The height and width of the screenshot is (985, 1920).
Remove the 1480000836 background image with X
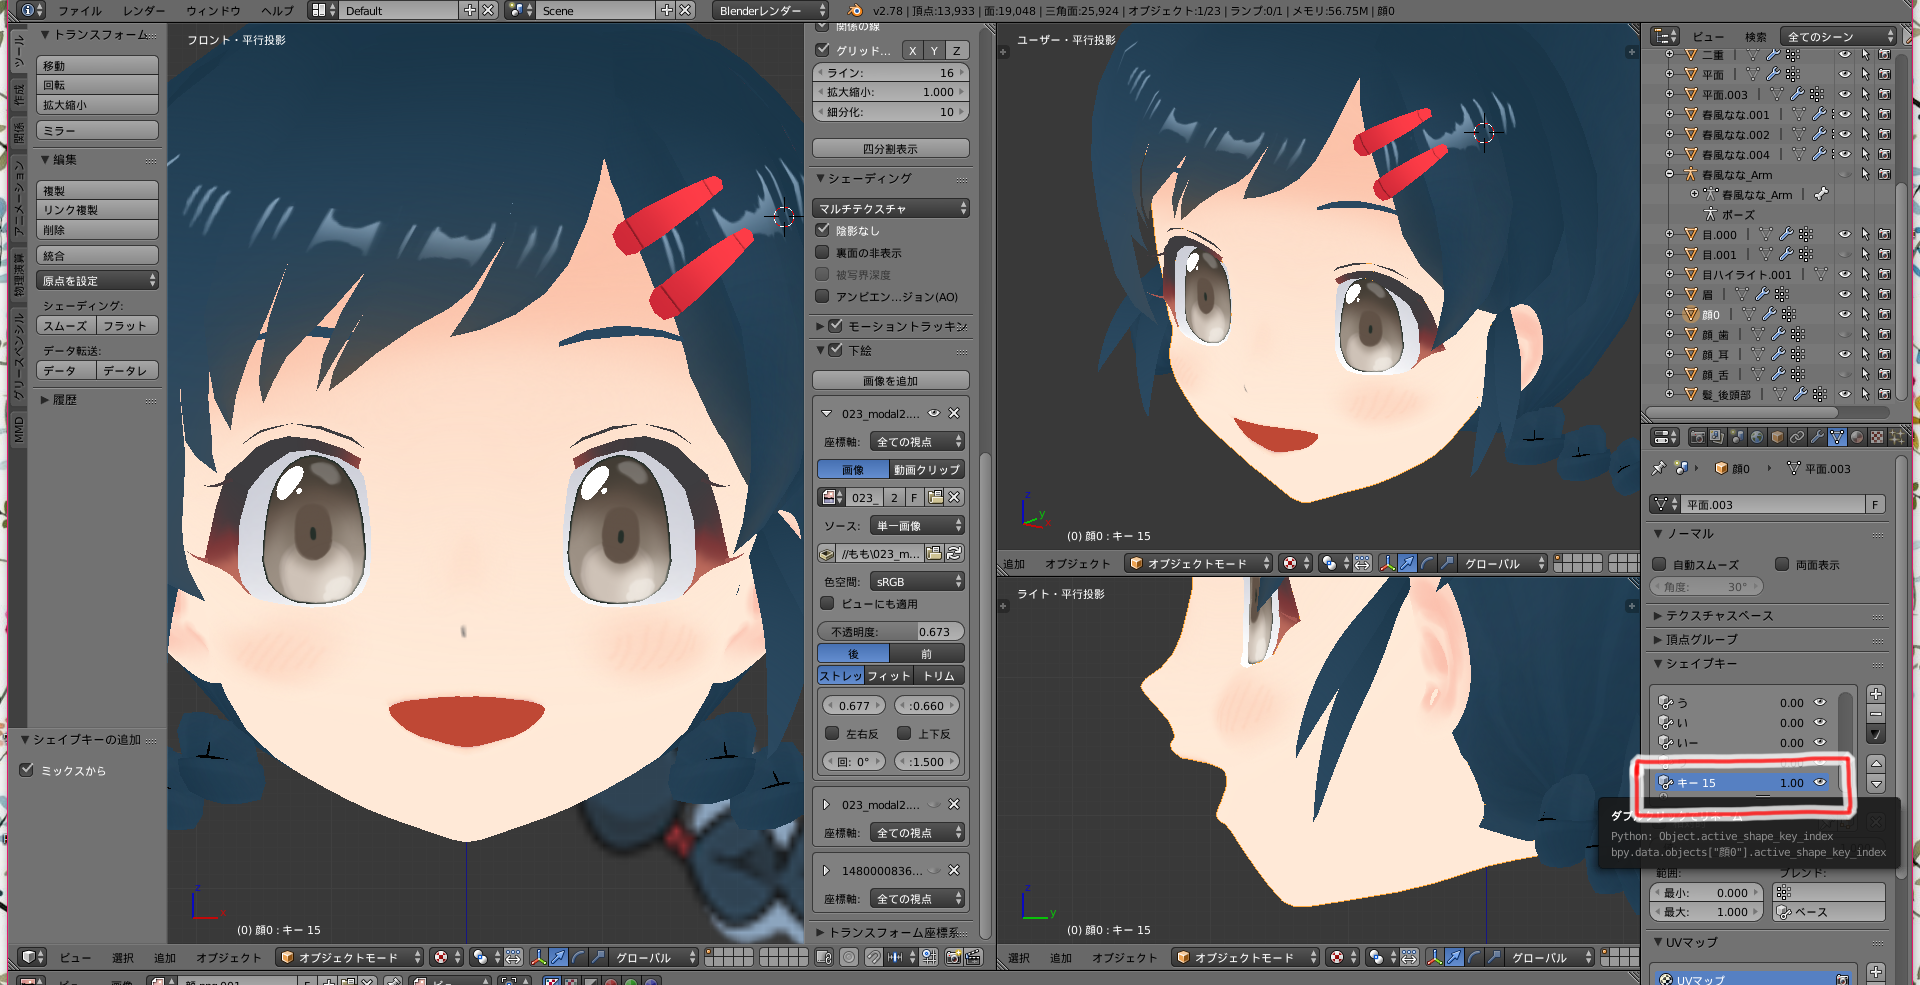click(954, 870)
